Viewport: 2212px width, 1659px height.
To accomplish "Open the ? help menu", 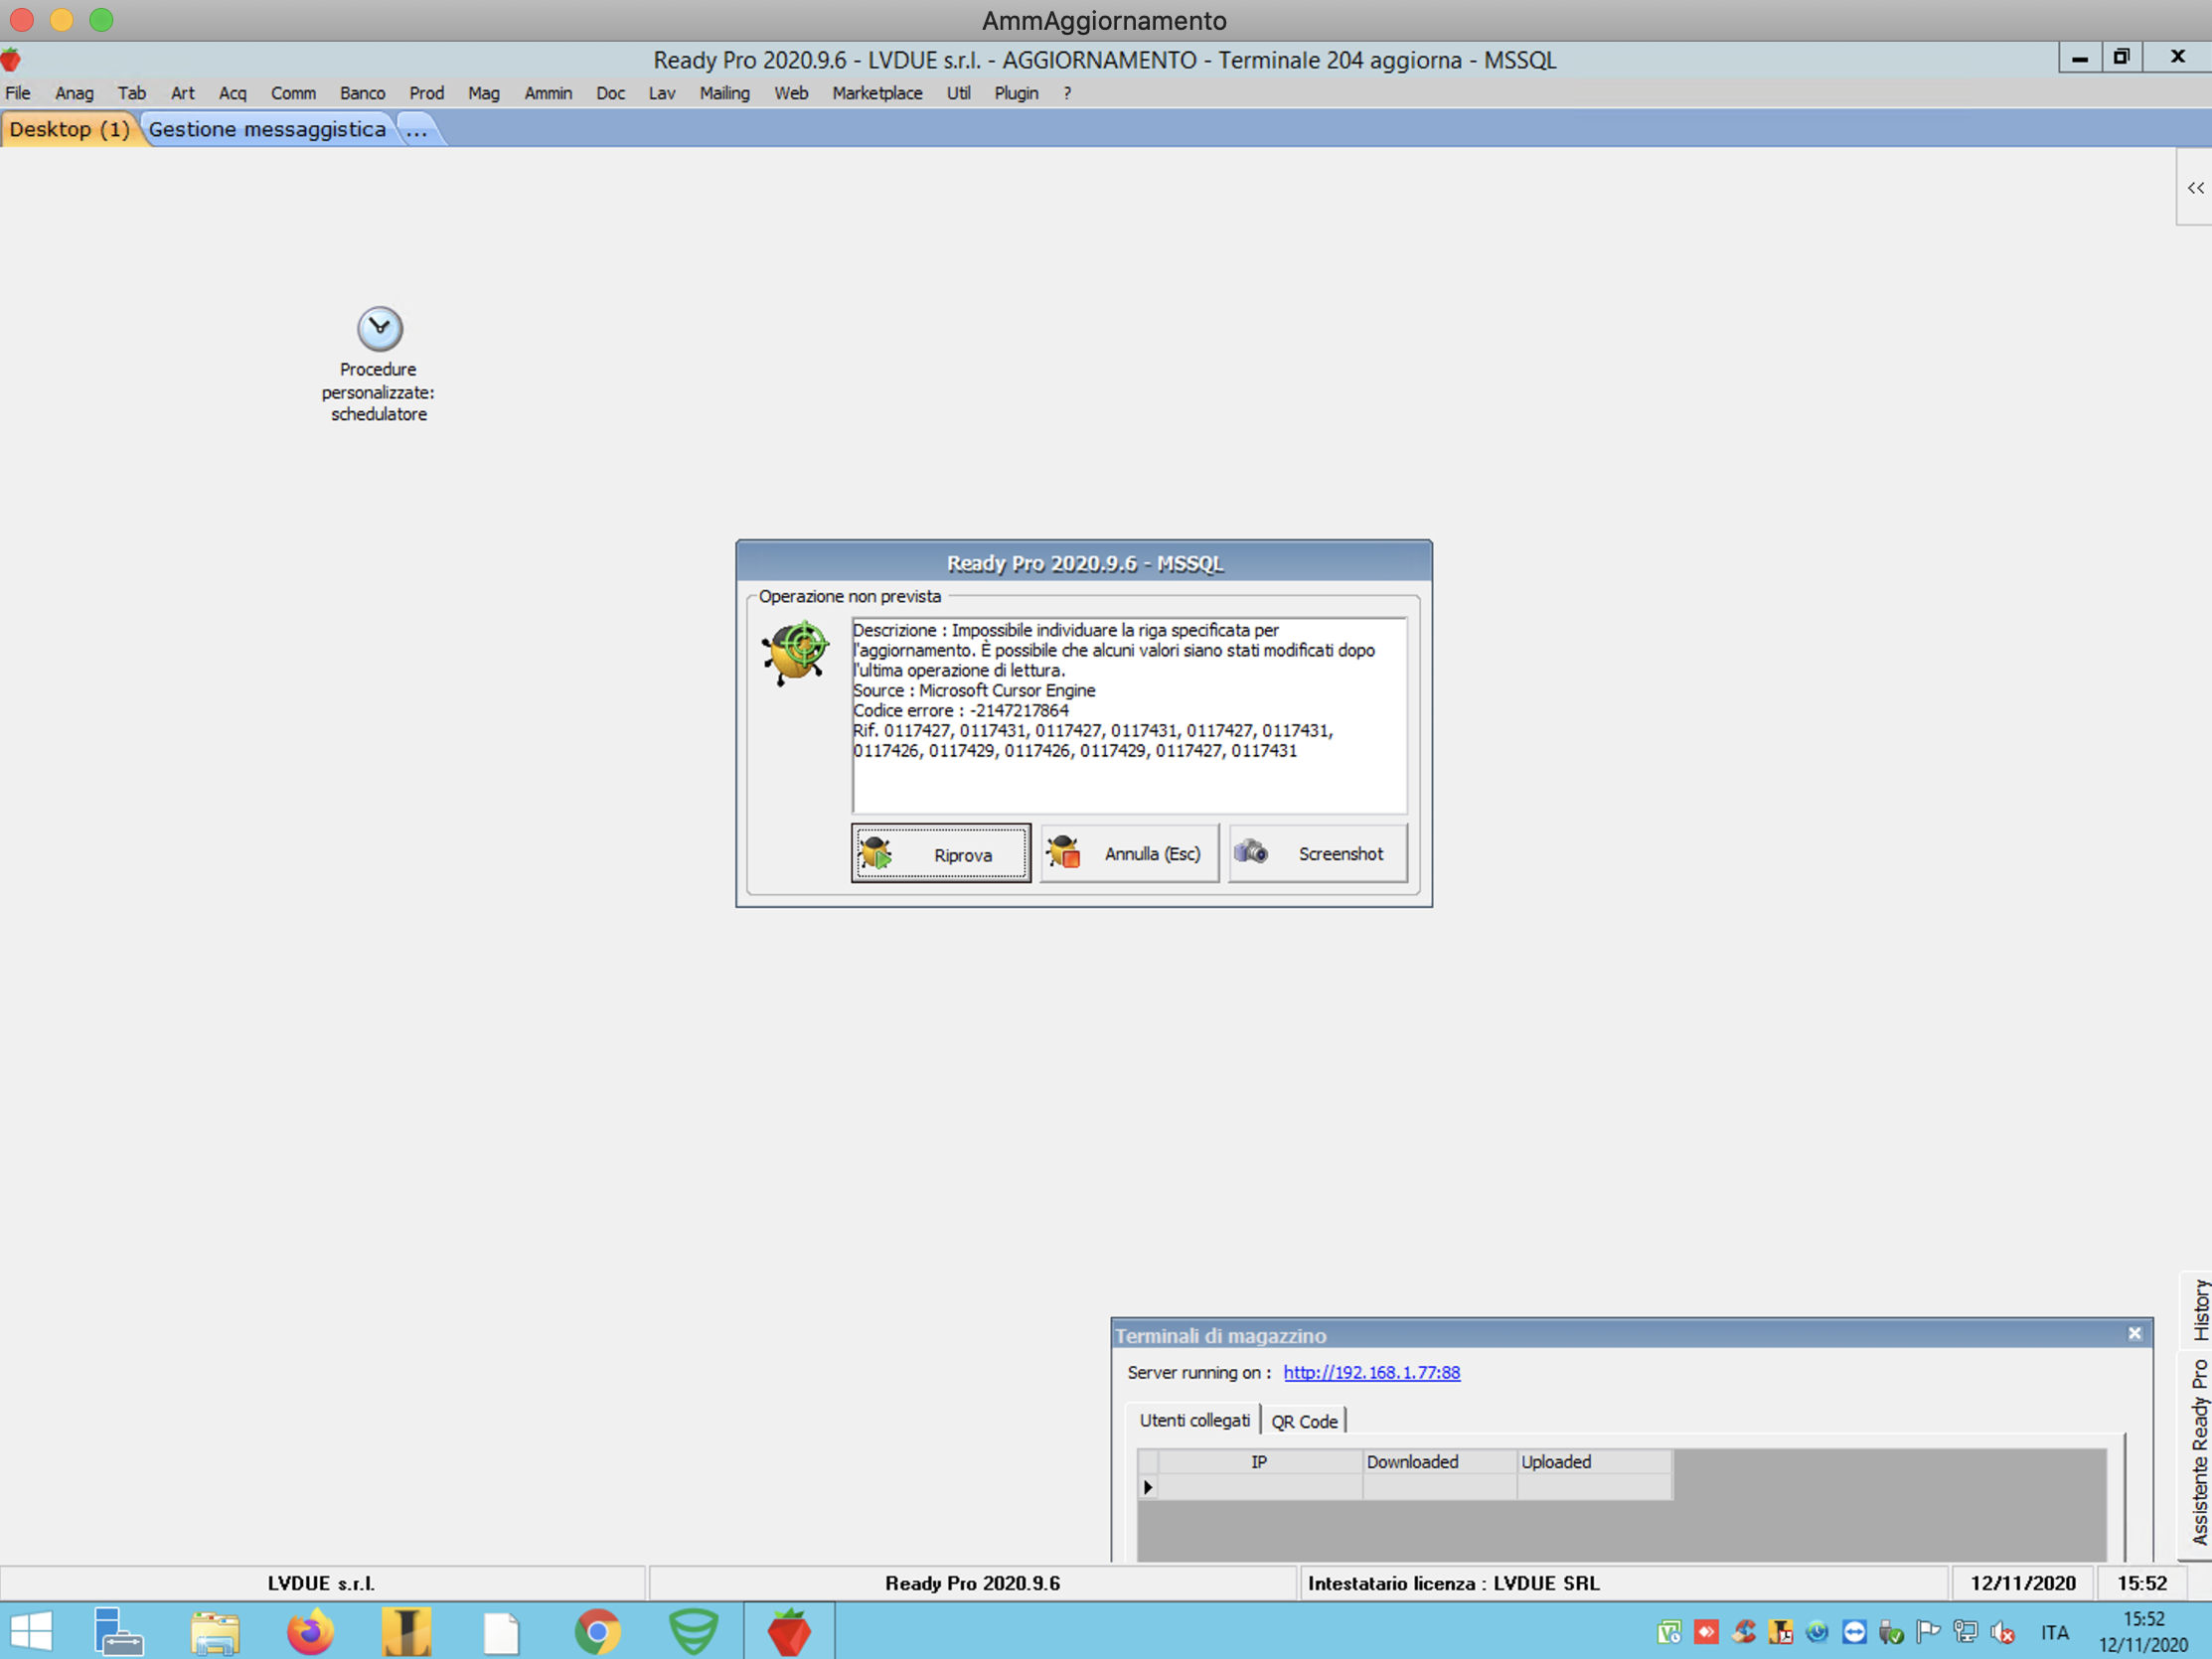I will (1067, 93).
